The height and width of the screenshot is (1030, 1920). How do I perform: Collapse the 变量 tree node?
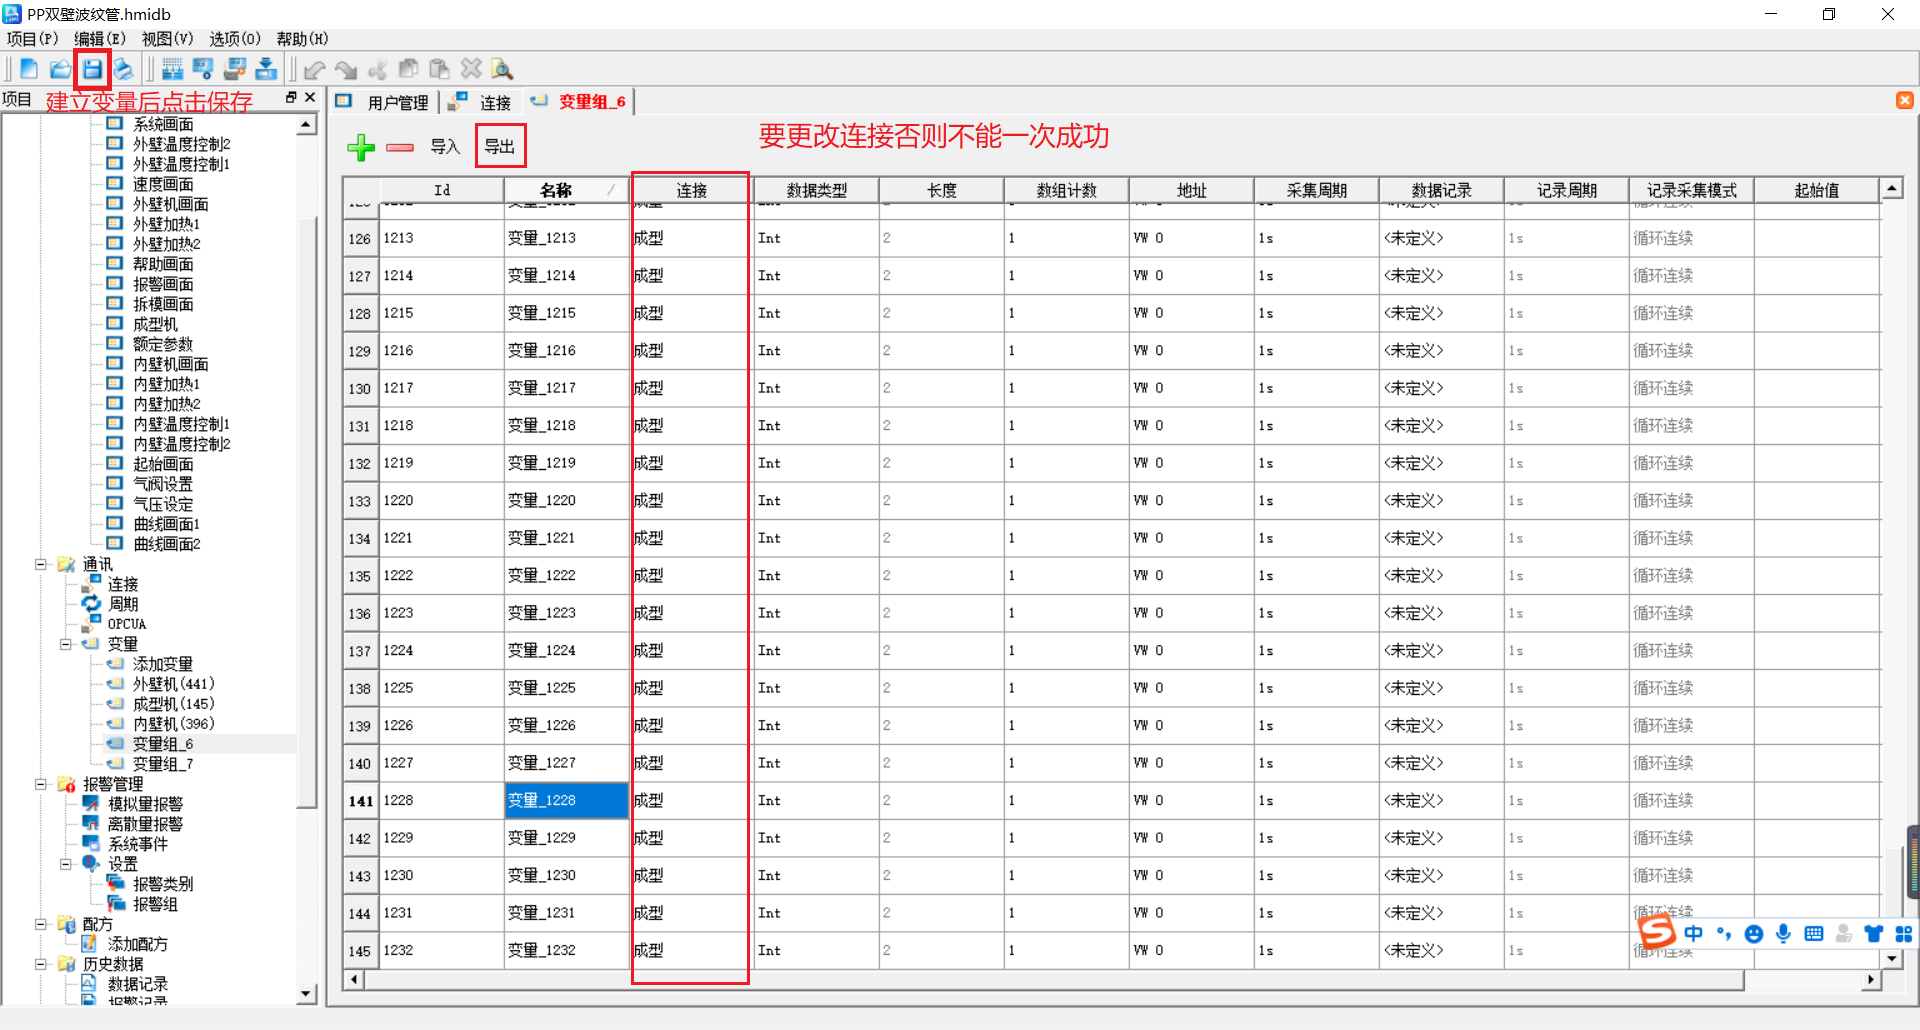(x=65, y=644)
